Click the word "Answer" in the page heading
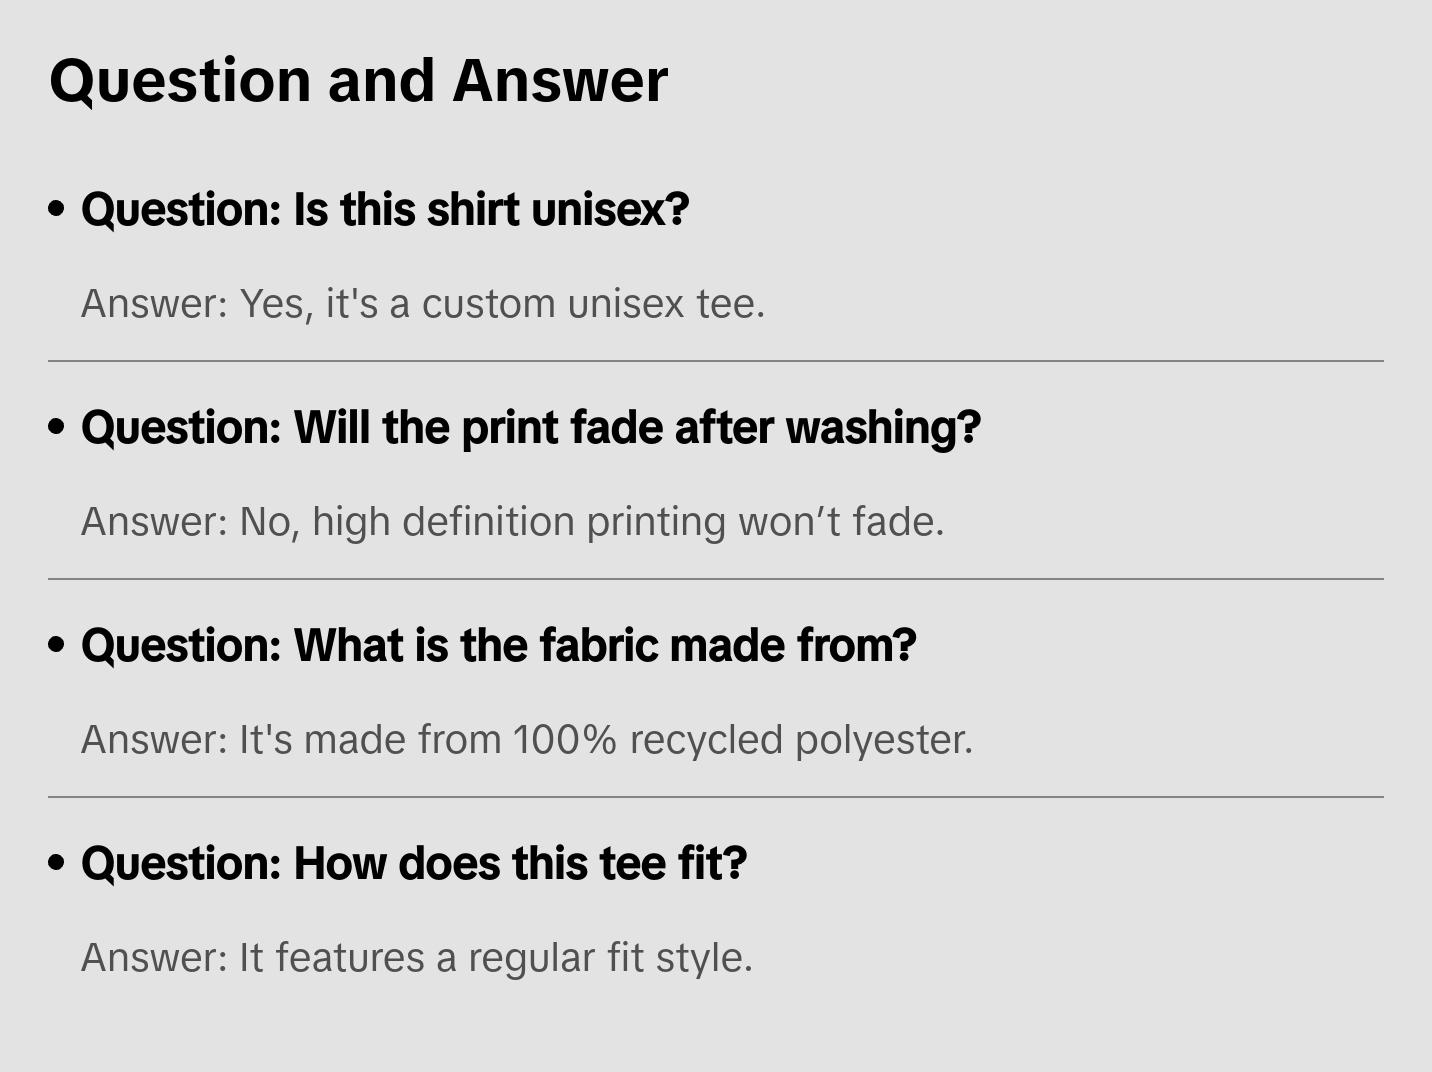The height and width of the screenshot is (1072, 1432). click(559, 81)
